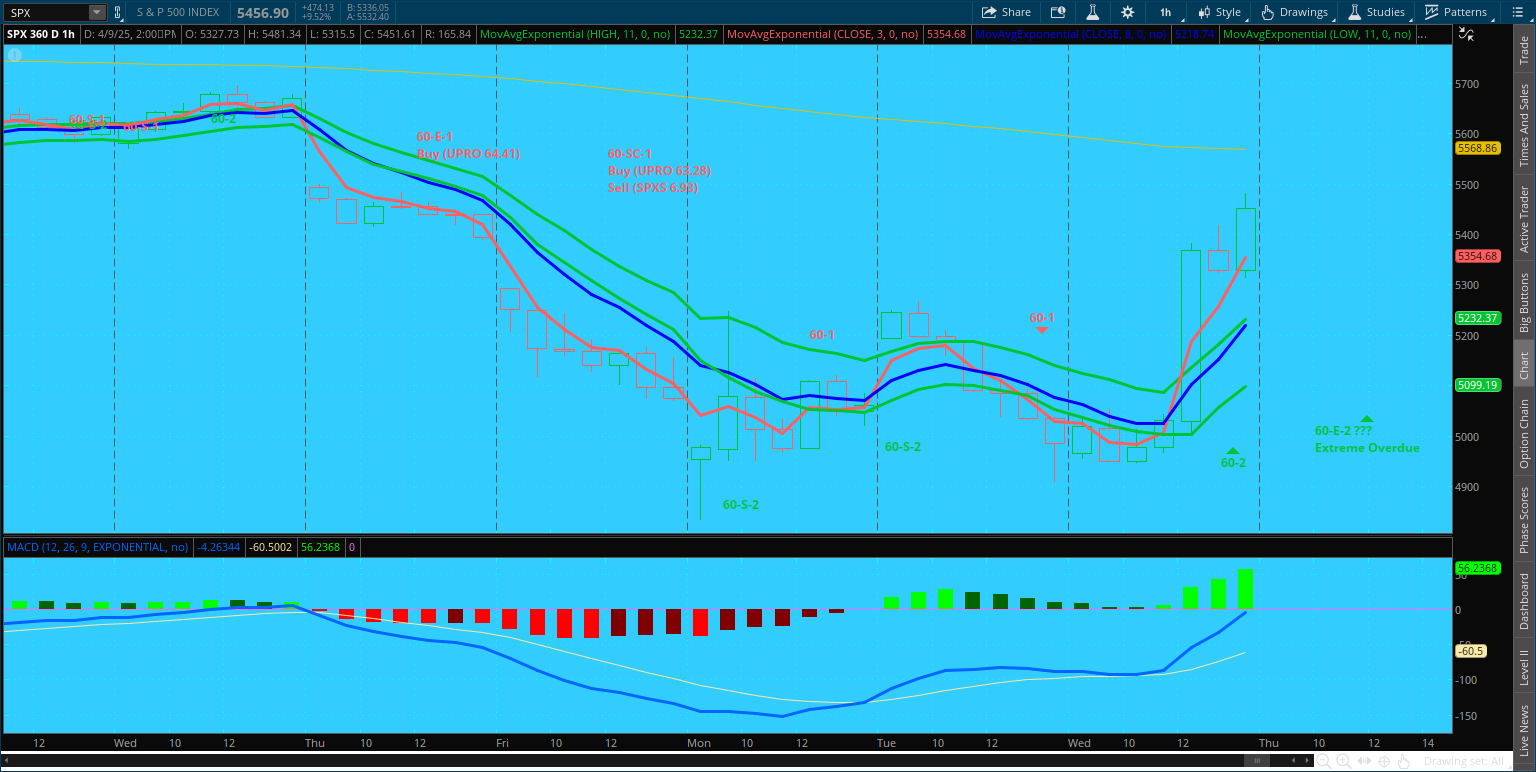
Task: Open the Times And Sales side tab
Action: click(1524, 124)
